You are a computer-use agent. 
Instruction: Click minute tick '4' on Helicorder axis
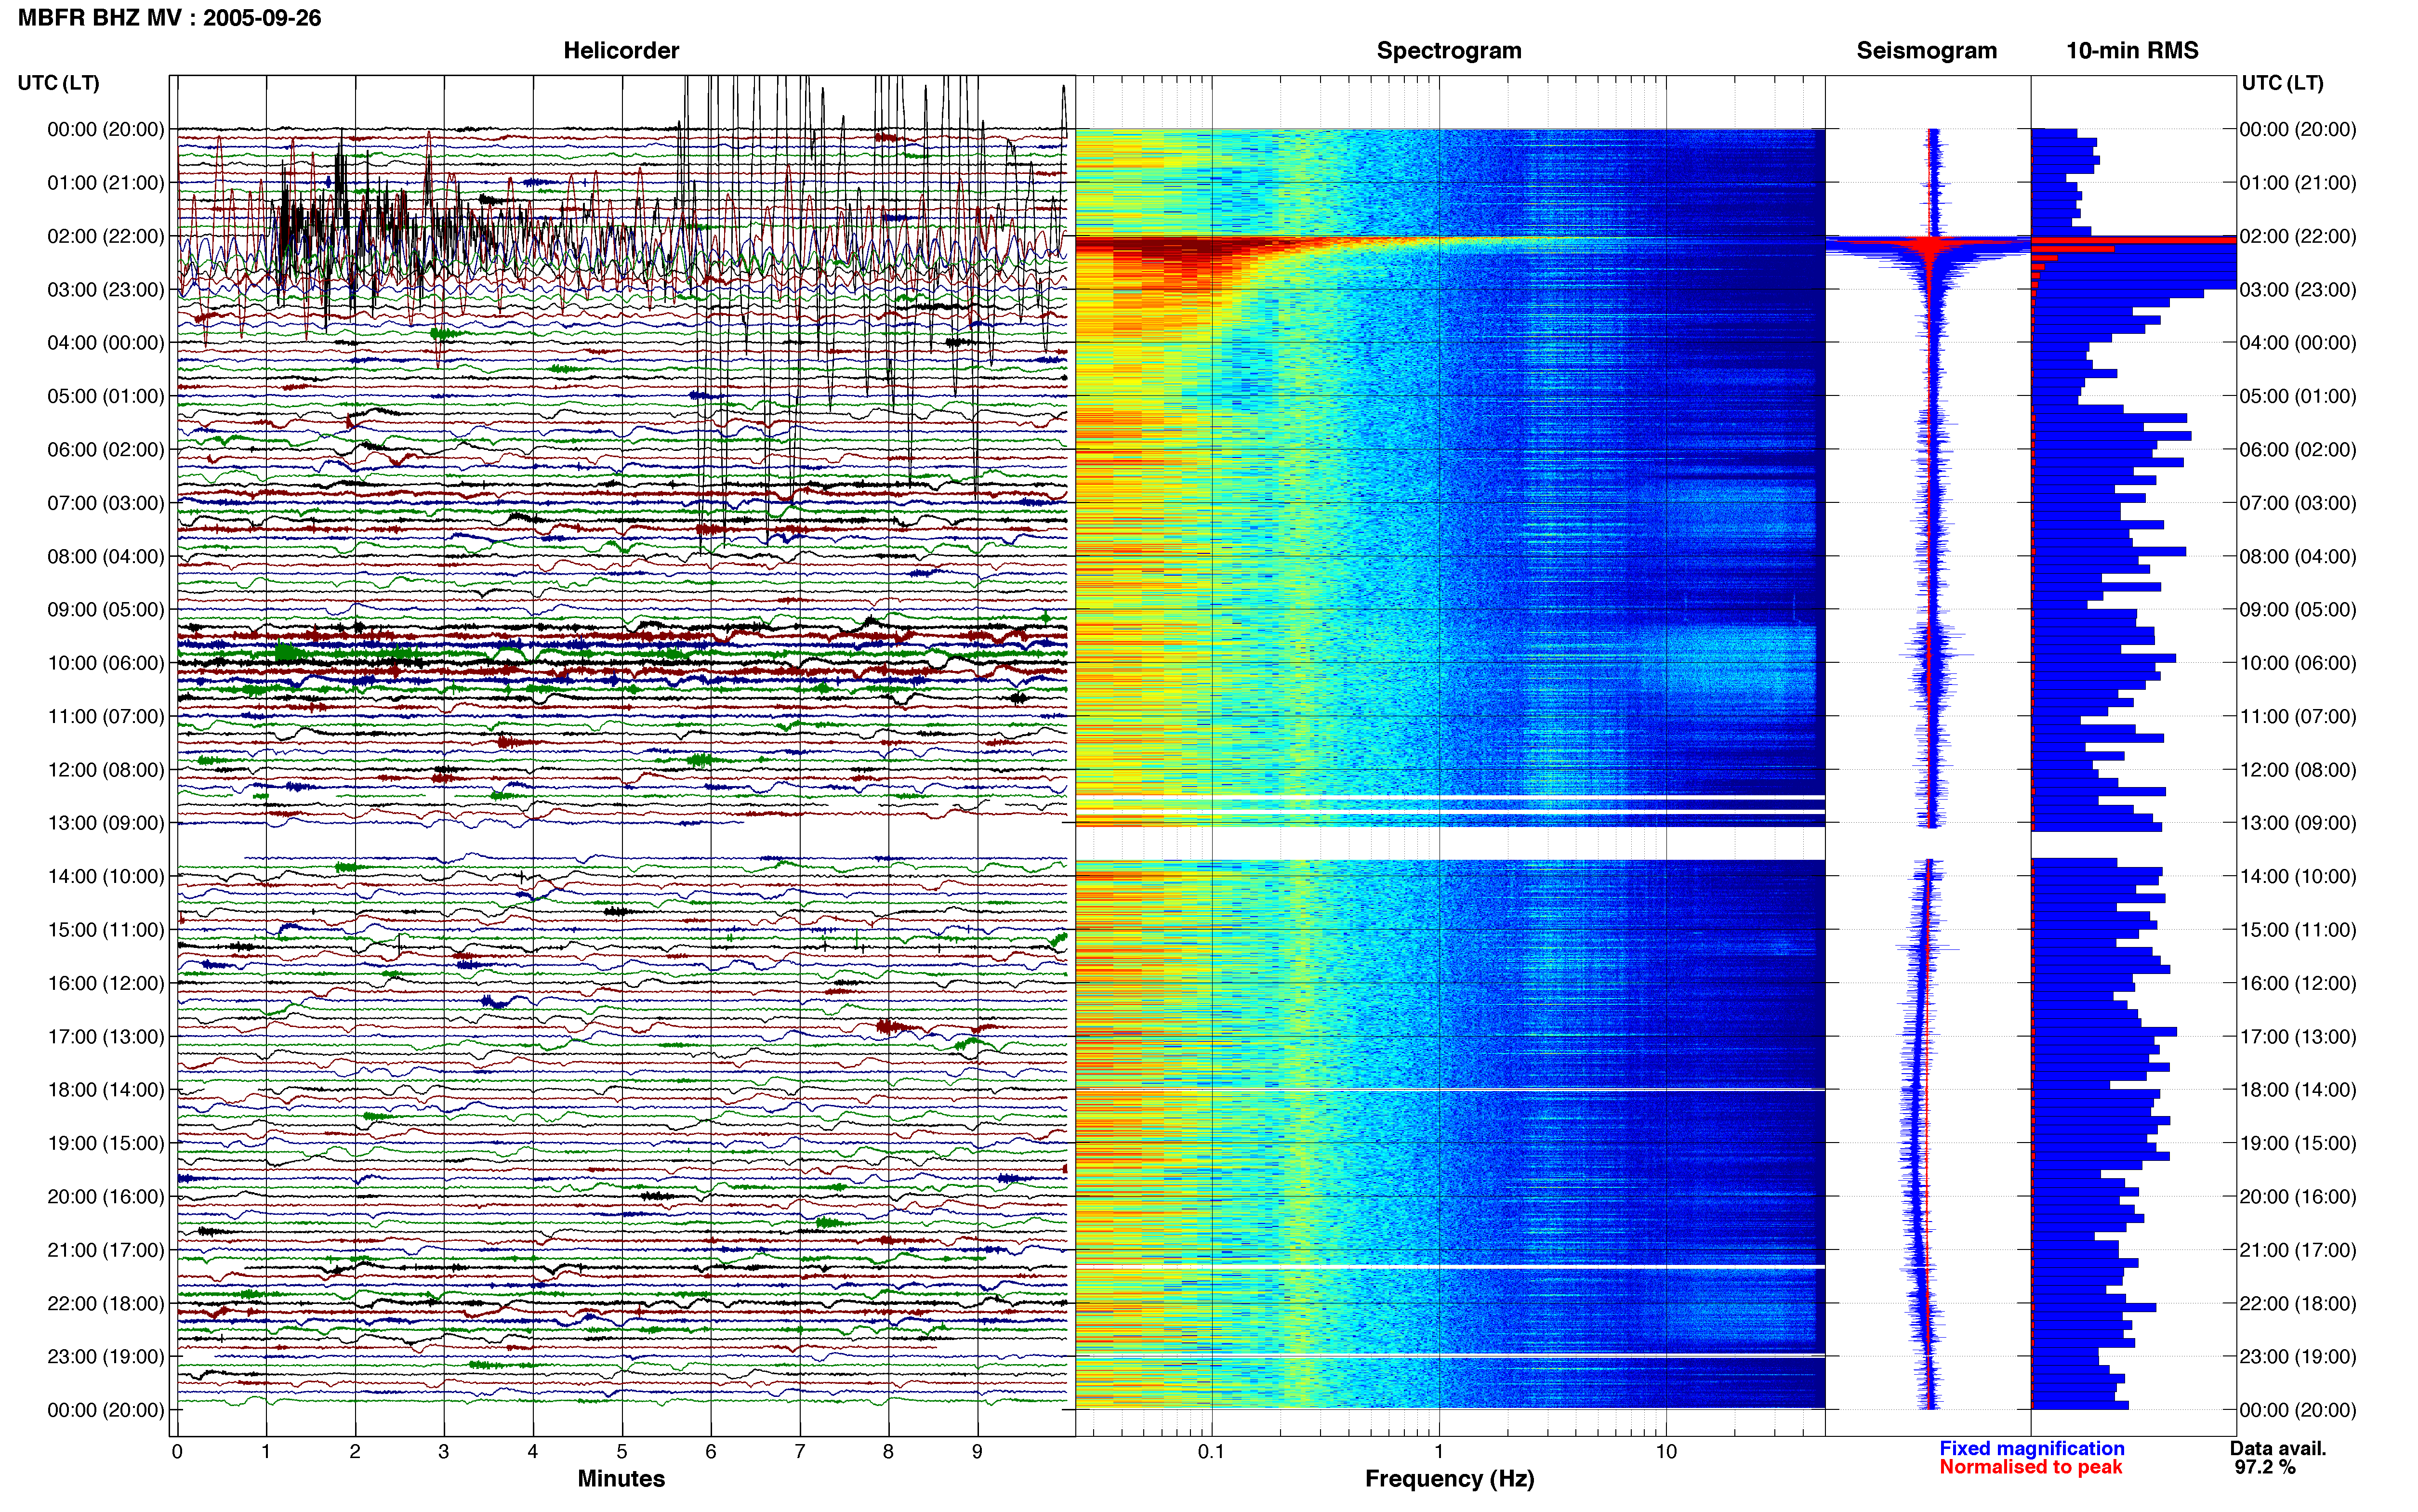point(533,1452)
